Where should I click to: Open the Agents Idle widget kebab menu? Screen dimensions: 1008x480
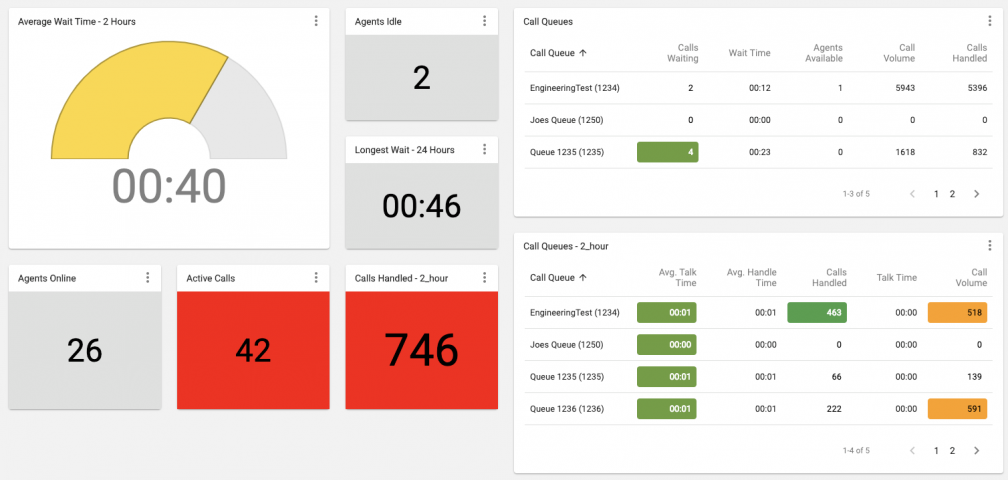click(484, 21)
